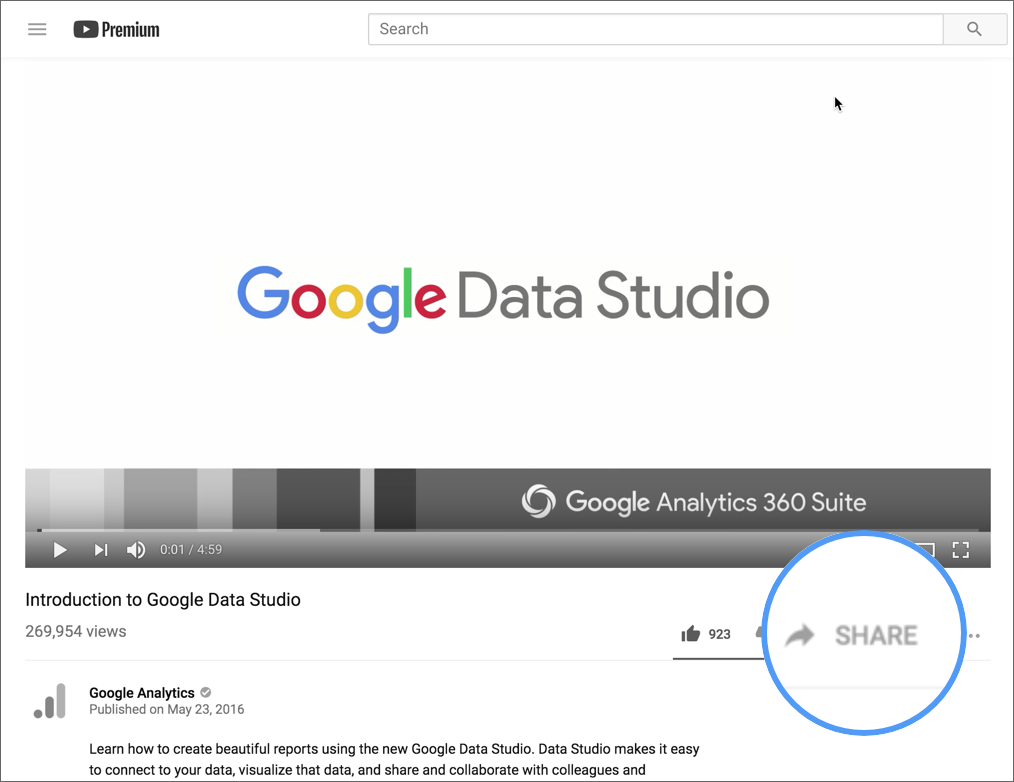Enter fullscreen mode
The width and height of the screenshot is (1014, 782).
pyautogui.click(x=961, y=549)
